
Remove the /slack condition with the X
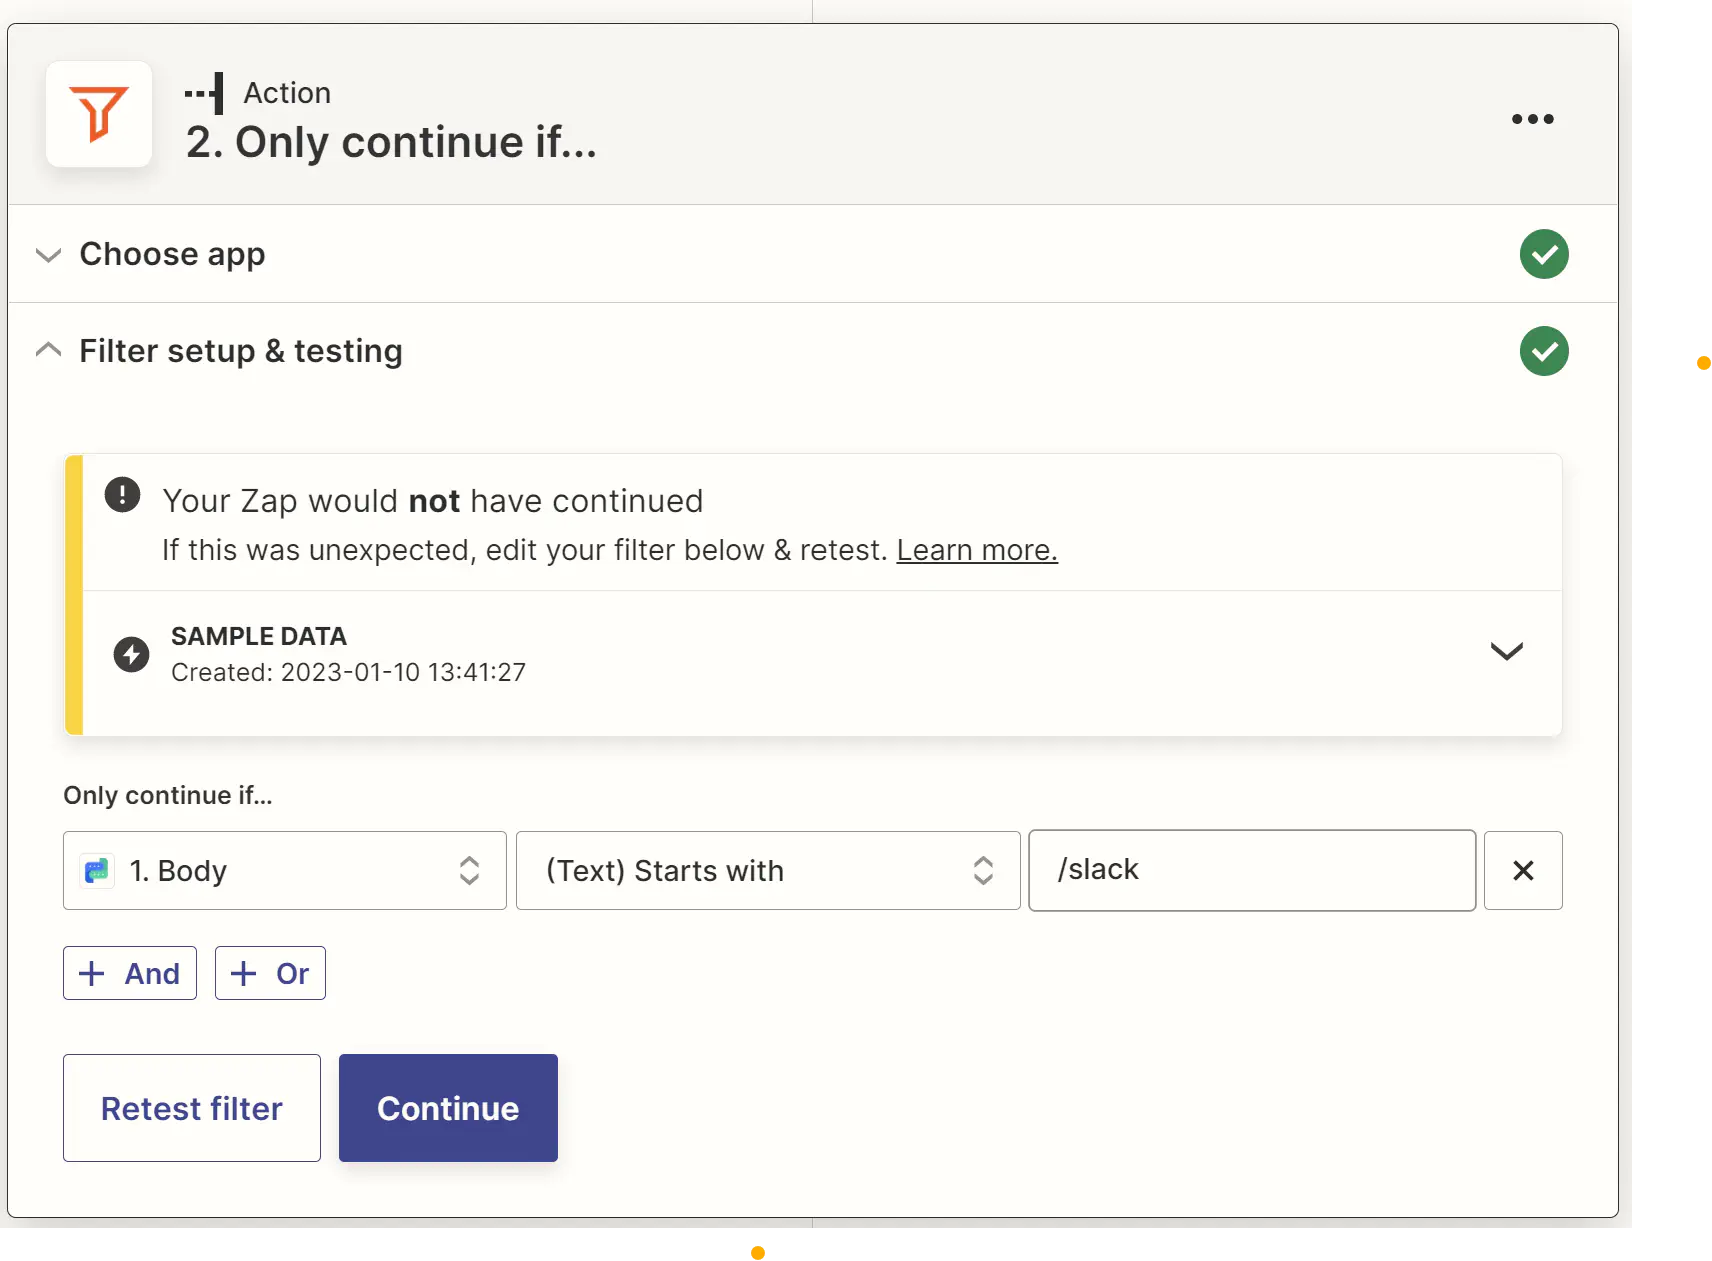point(1523,870)
